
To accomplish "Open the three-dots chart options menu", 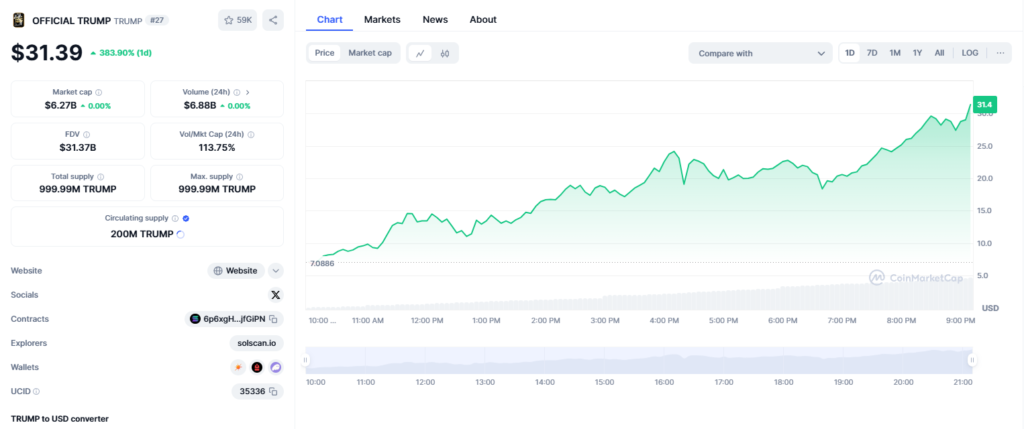I will pyautogui.click(x=1000, y=54).
